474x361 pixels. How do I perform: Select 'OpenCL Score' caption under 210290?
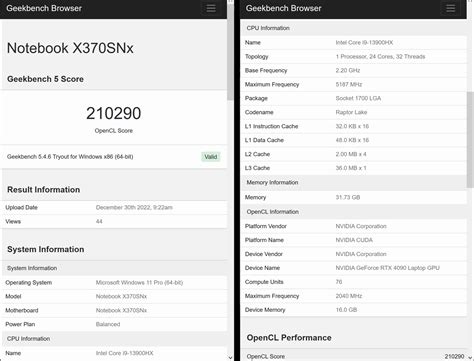114,131
